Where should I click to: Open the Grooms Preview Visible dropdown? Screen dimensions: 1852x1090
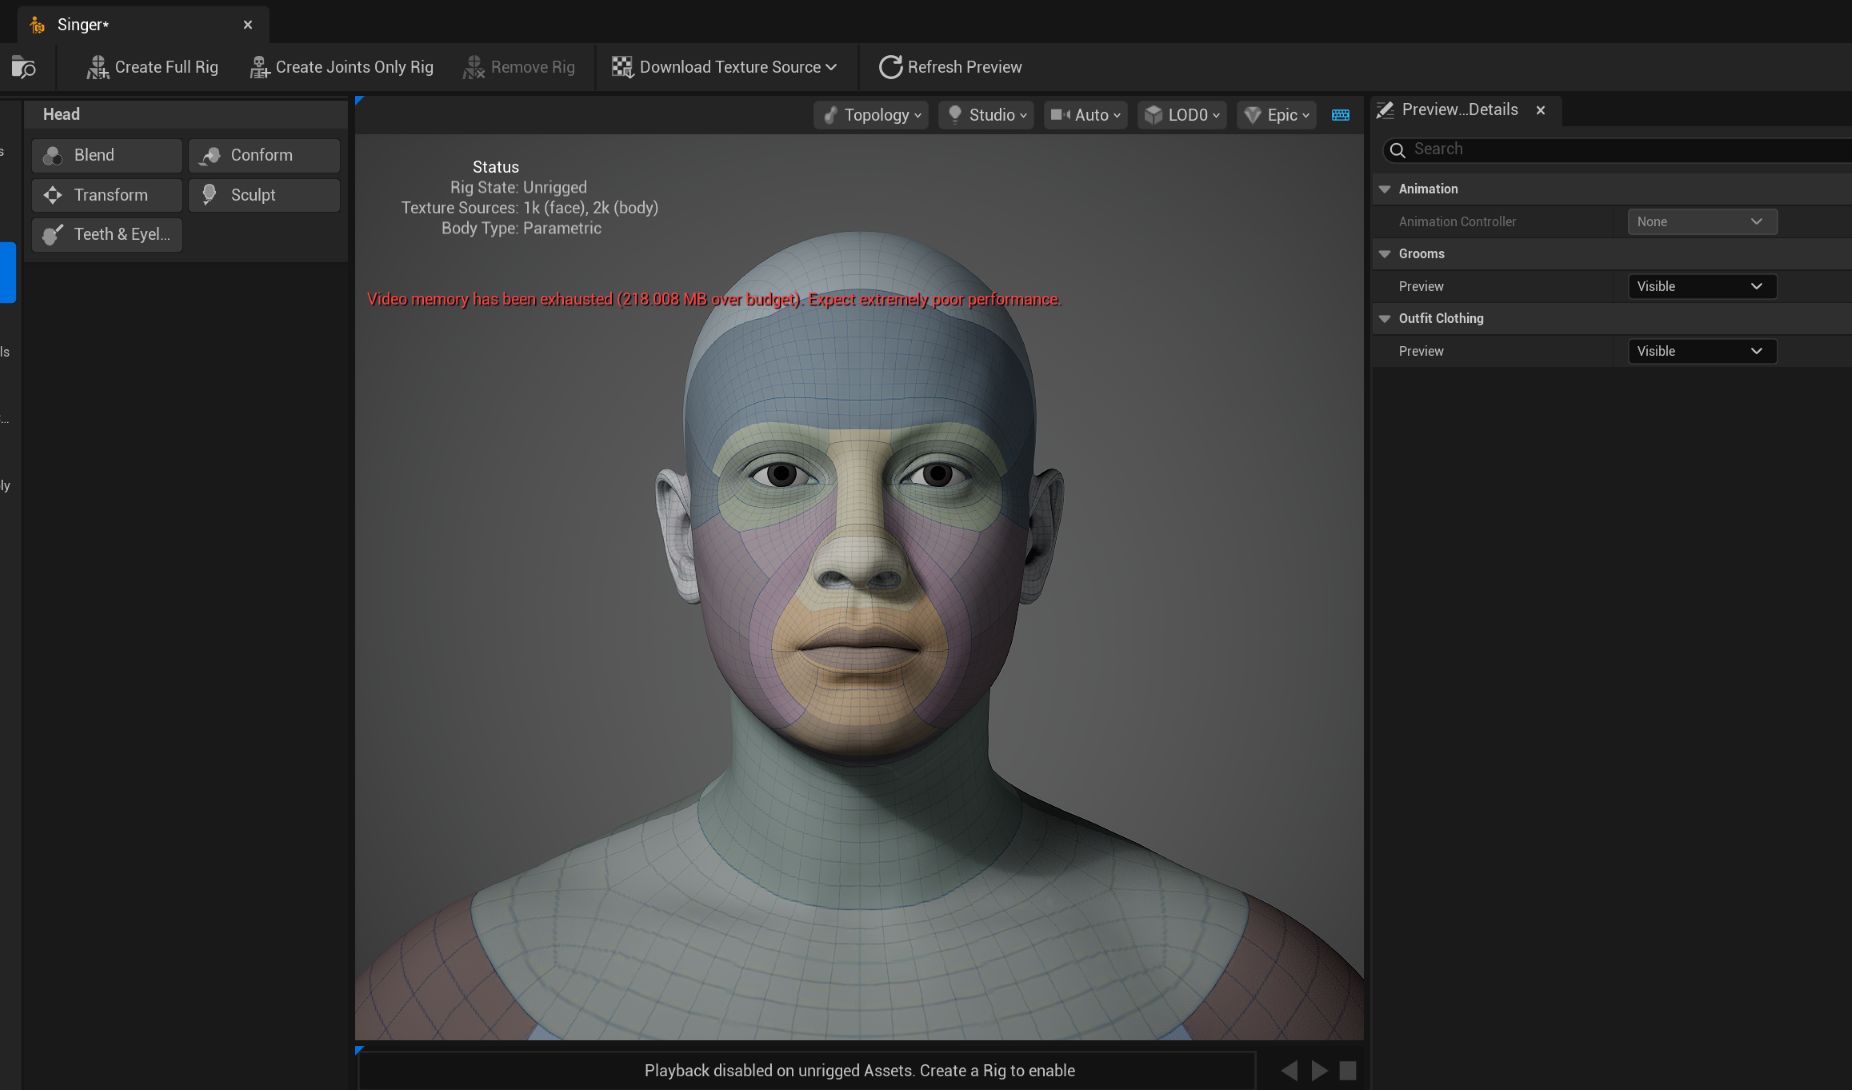point(1701,286)
